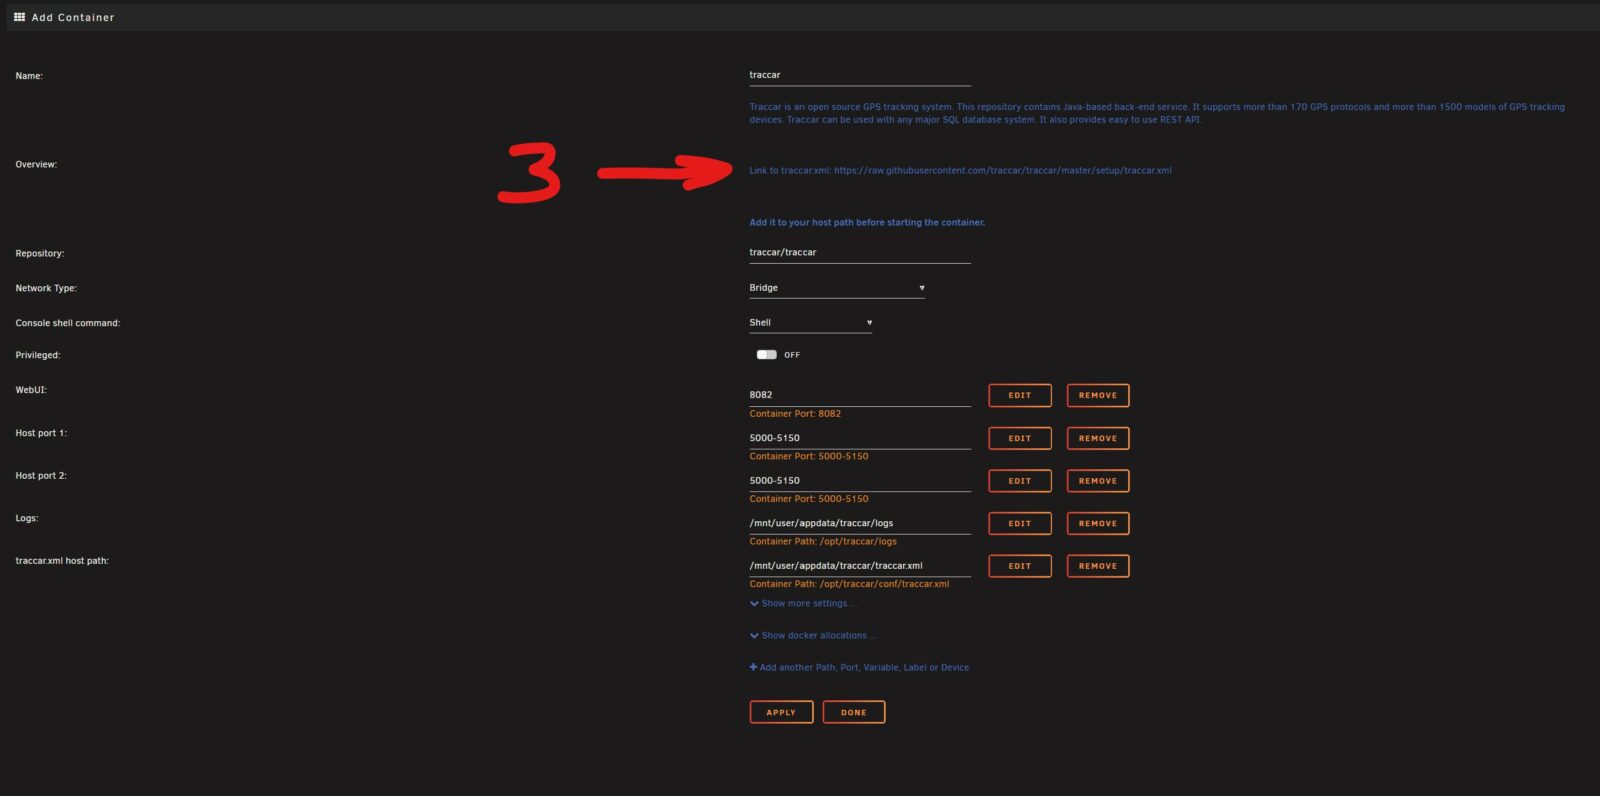Click the Repository input field
Viewport: 1600px width, 796px height.
click(859, 253)
